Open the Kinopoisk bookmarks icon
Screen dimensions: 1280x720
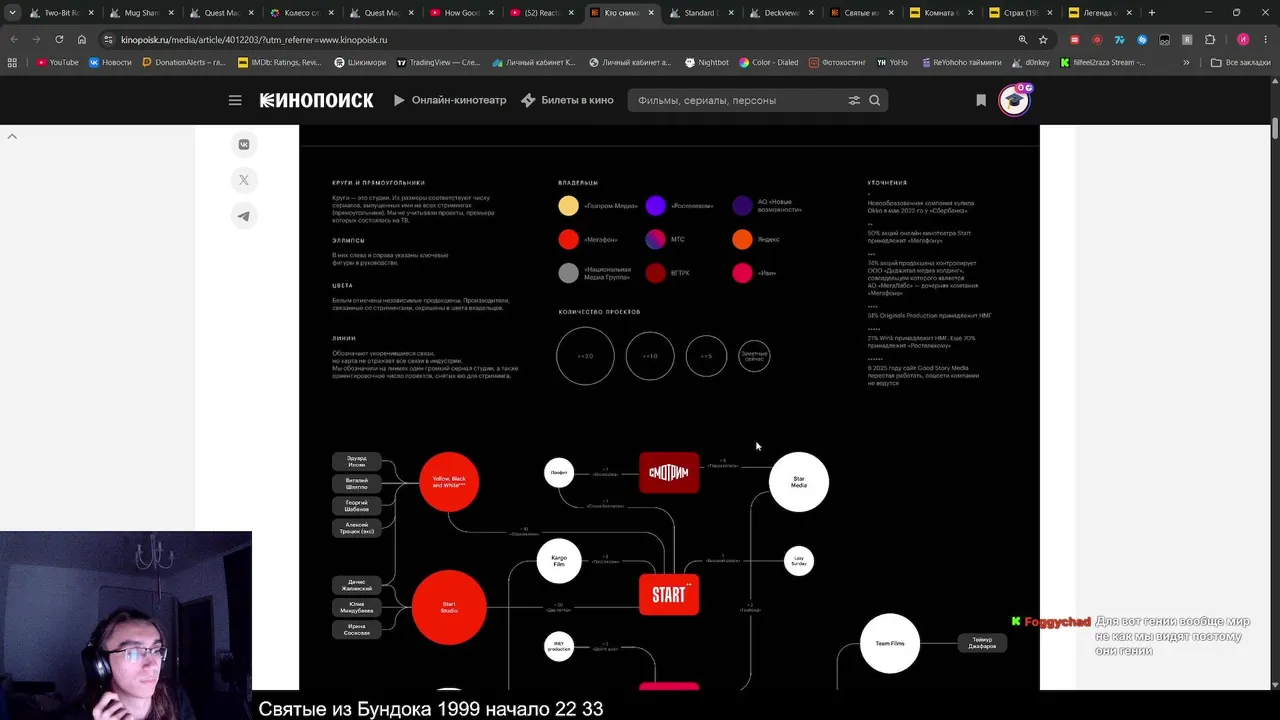coord(981,100)
